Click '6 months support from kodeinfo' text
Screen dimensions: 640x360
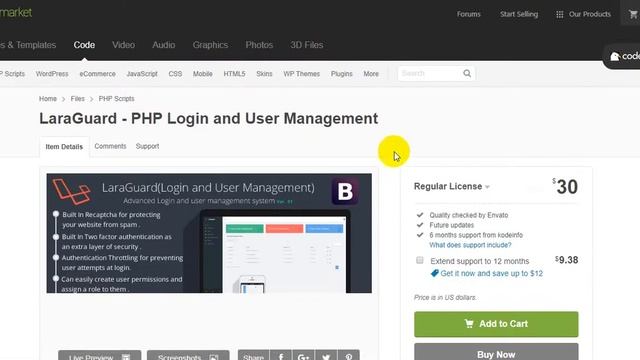[x=476, y=235]
